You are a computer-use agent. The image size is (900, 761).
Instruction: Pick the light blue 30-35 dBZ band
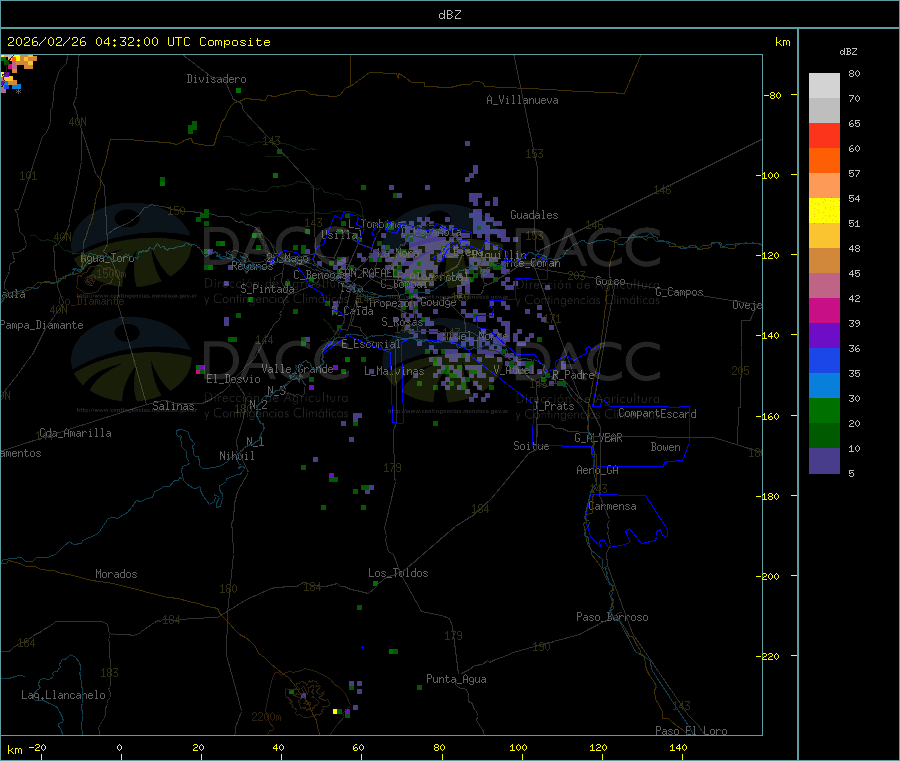pyautogui.click(x=824, y=386)
